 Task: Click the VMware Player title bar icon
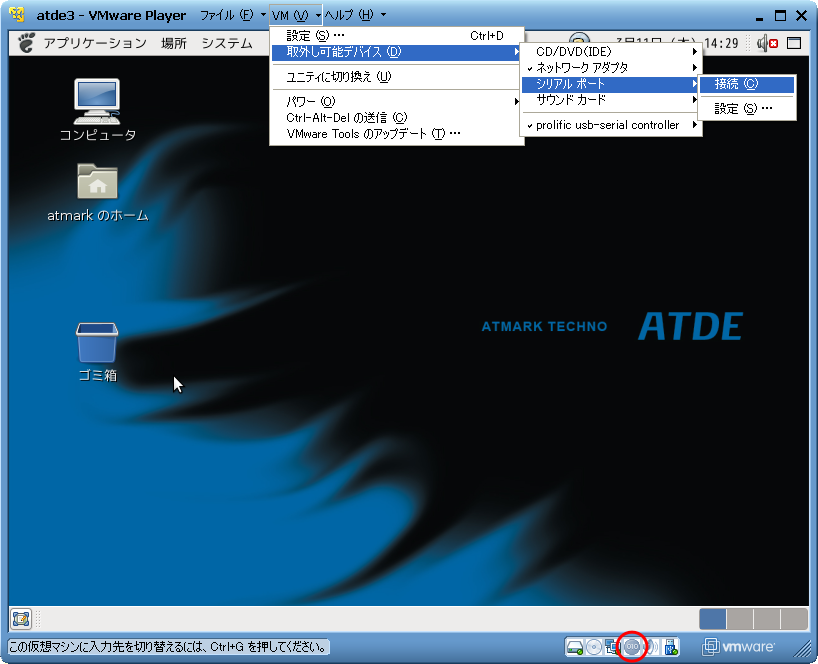point(17,15)
